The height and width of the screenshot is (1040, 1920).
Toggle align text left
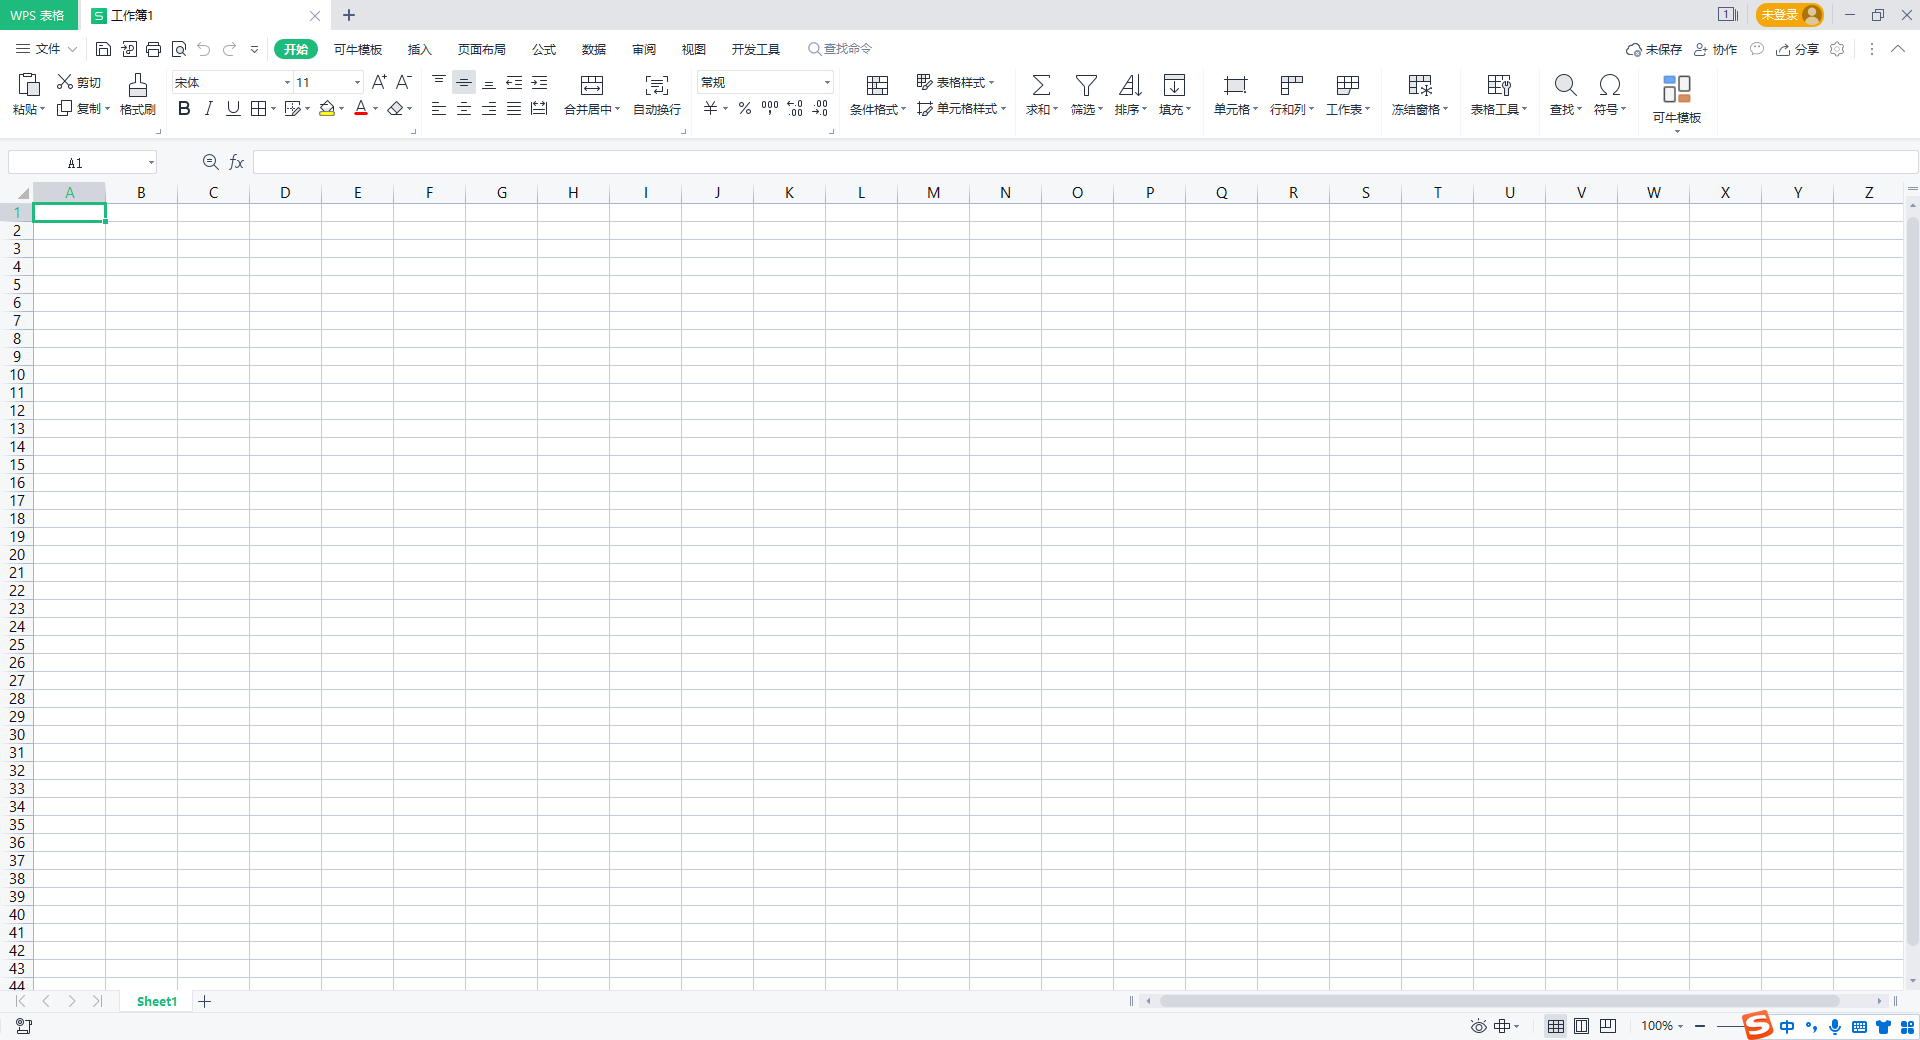pos(439,108)
